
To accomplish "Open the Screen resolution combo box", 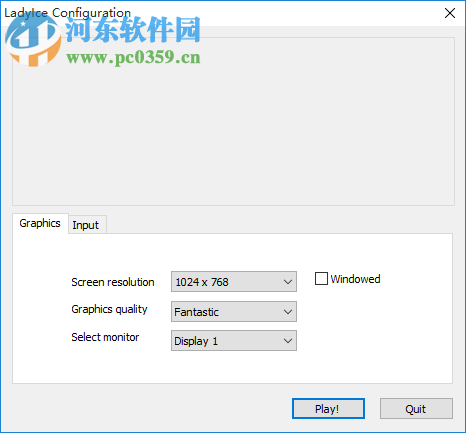I will [234, 282].
